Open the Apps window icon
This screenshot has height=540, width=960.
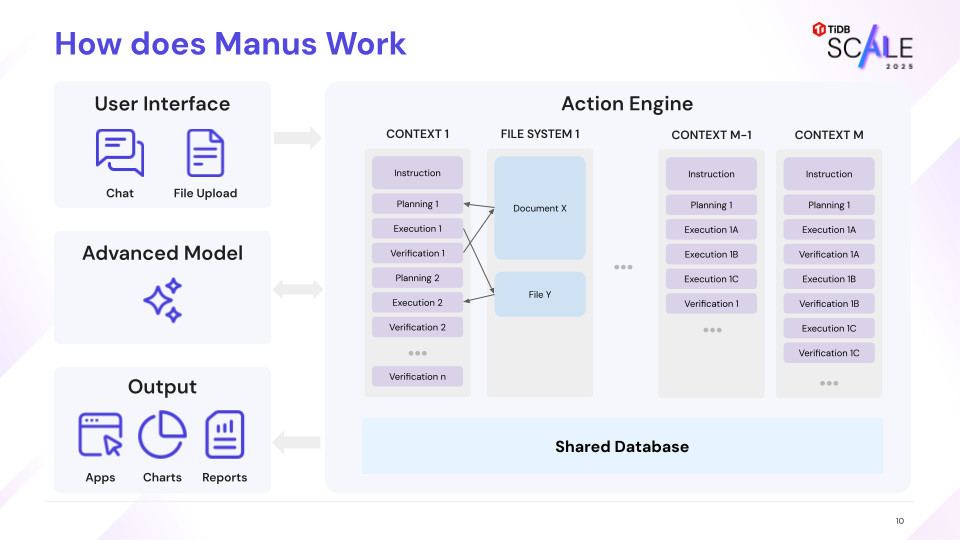point(100,435)
